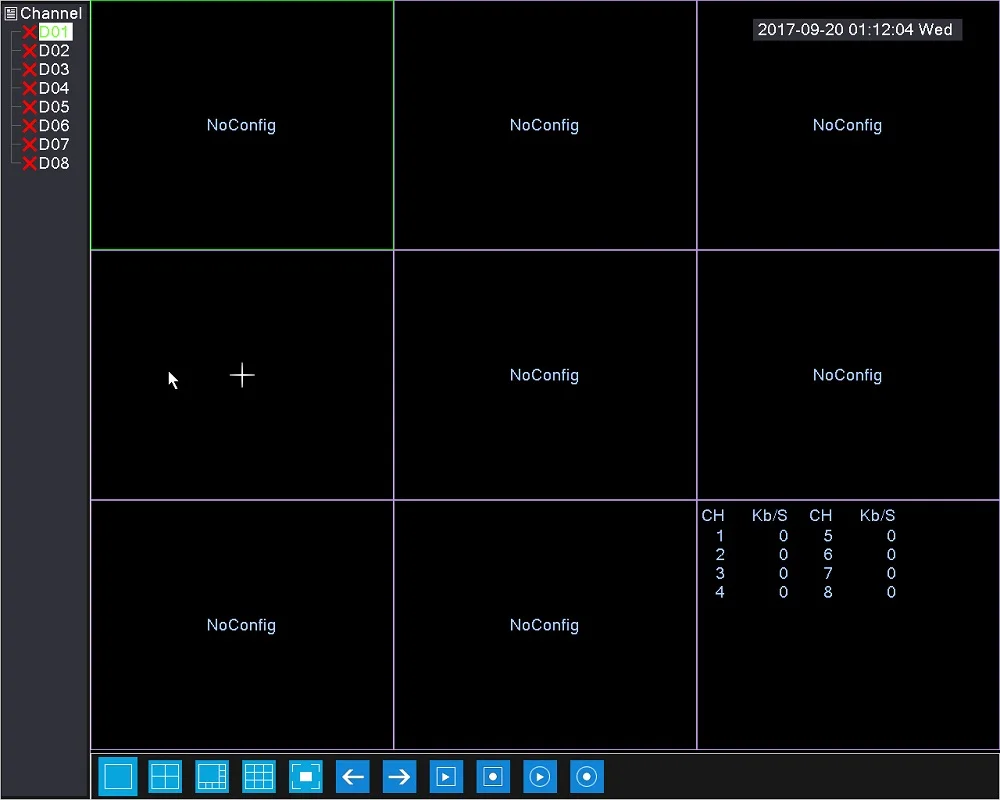Click the 2017-09-20 date and time overlay

point(857,29)
